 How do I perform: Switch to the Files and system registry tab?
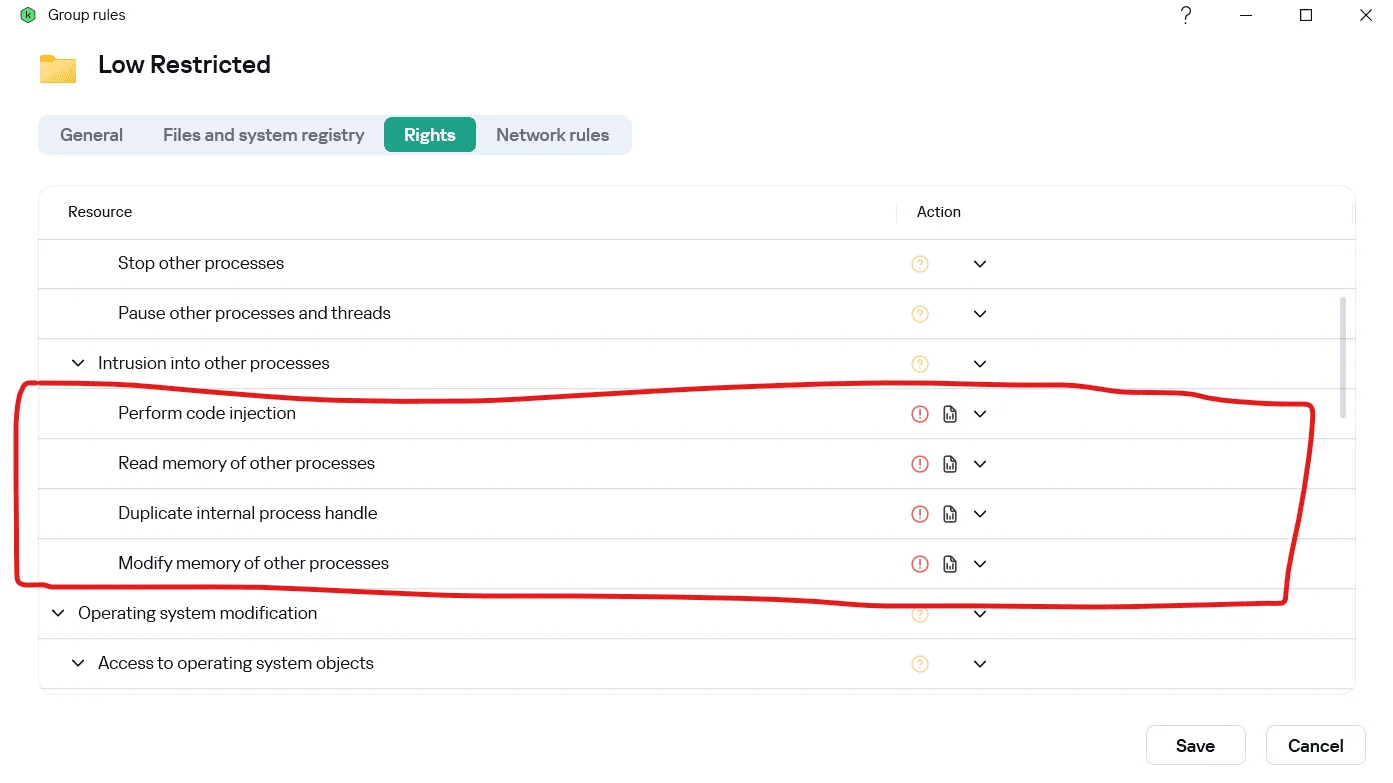point(263,135)
